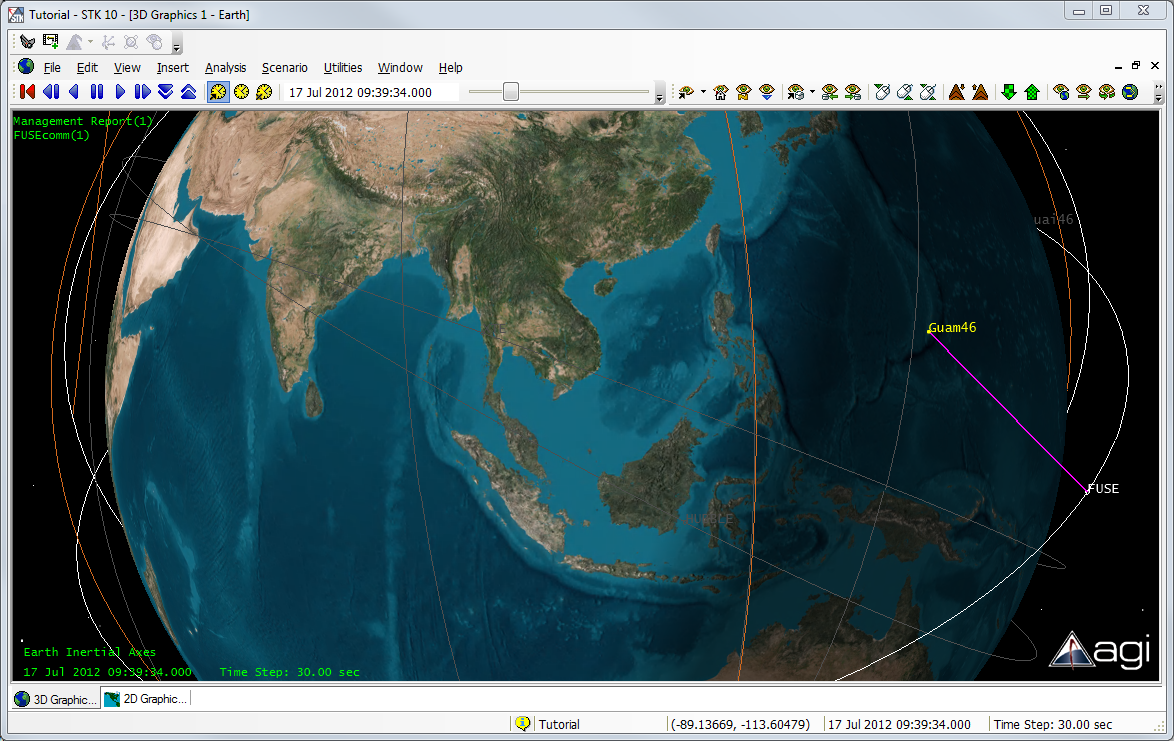Toggle the Real-time animation mode clock
This screenshot has width=1174, height=741.
(242, 92)
